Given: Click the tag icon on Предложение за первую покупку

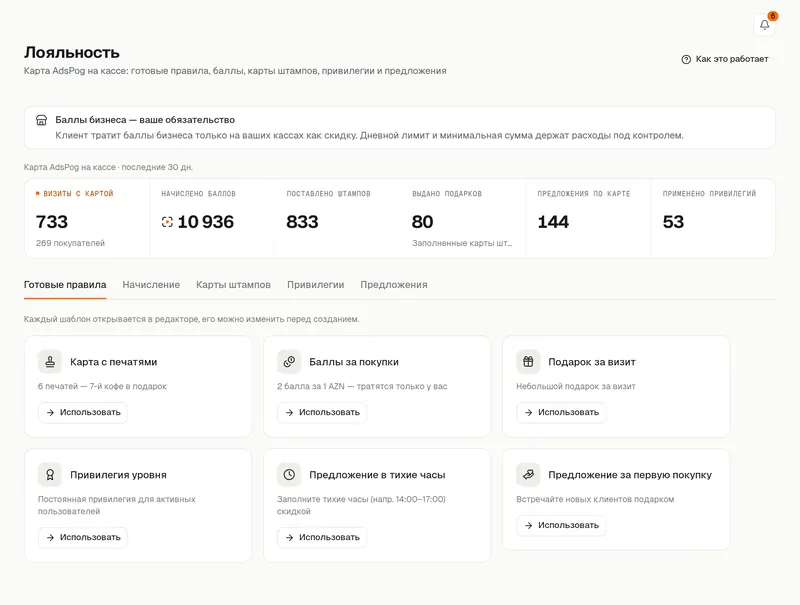Looking at the screenshot, I should (x=528, y=474).
